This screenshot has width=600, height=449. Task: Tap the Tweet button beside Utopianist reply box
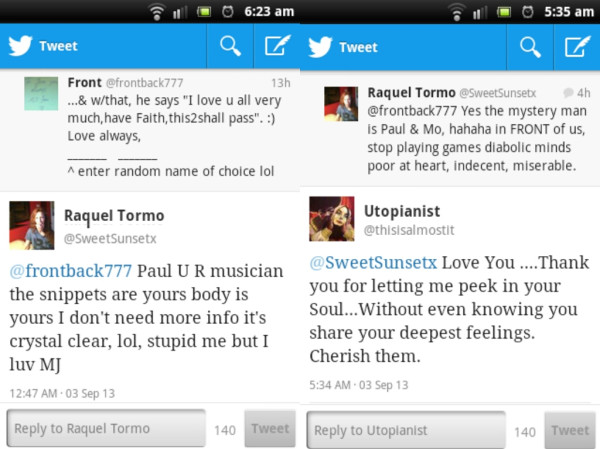[x=570, y=430]
